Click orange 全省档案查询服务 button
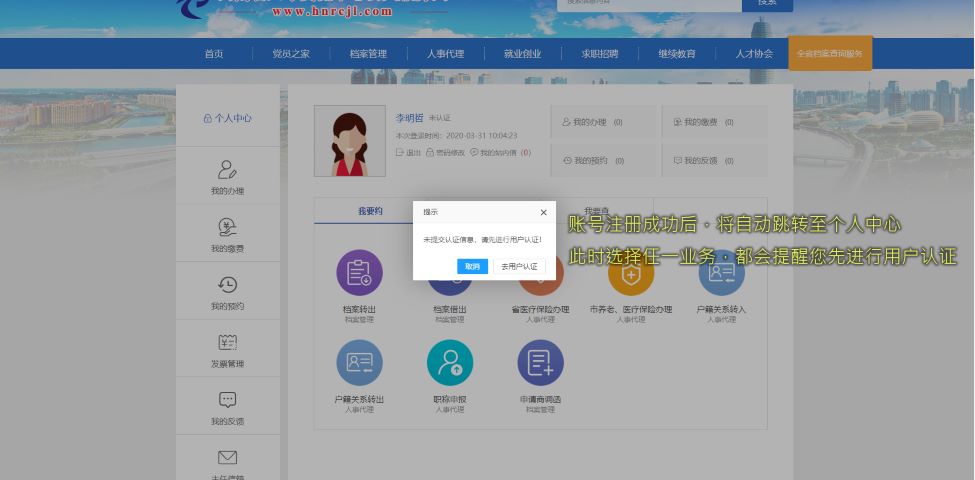 pos(830,53)
